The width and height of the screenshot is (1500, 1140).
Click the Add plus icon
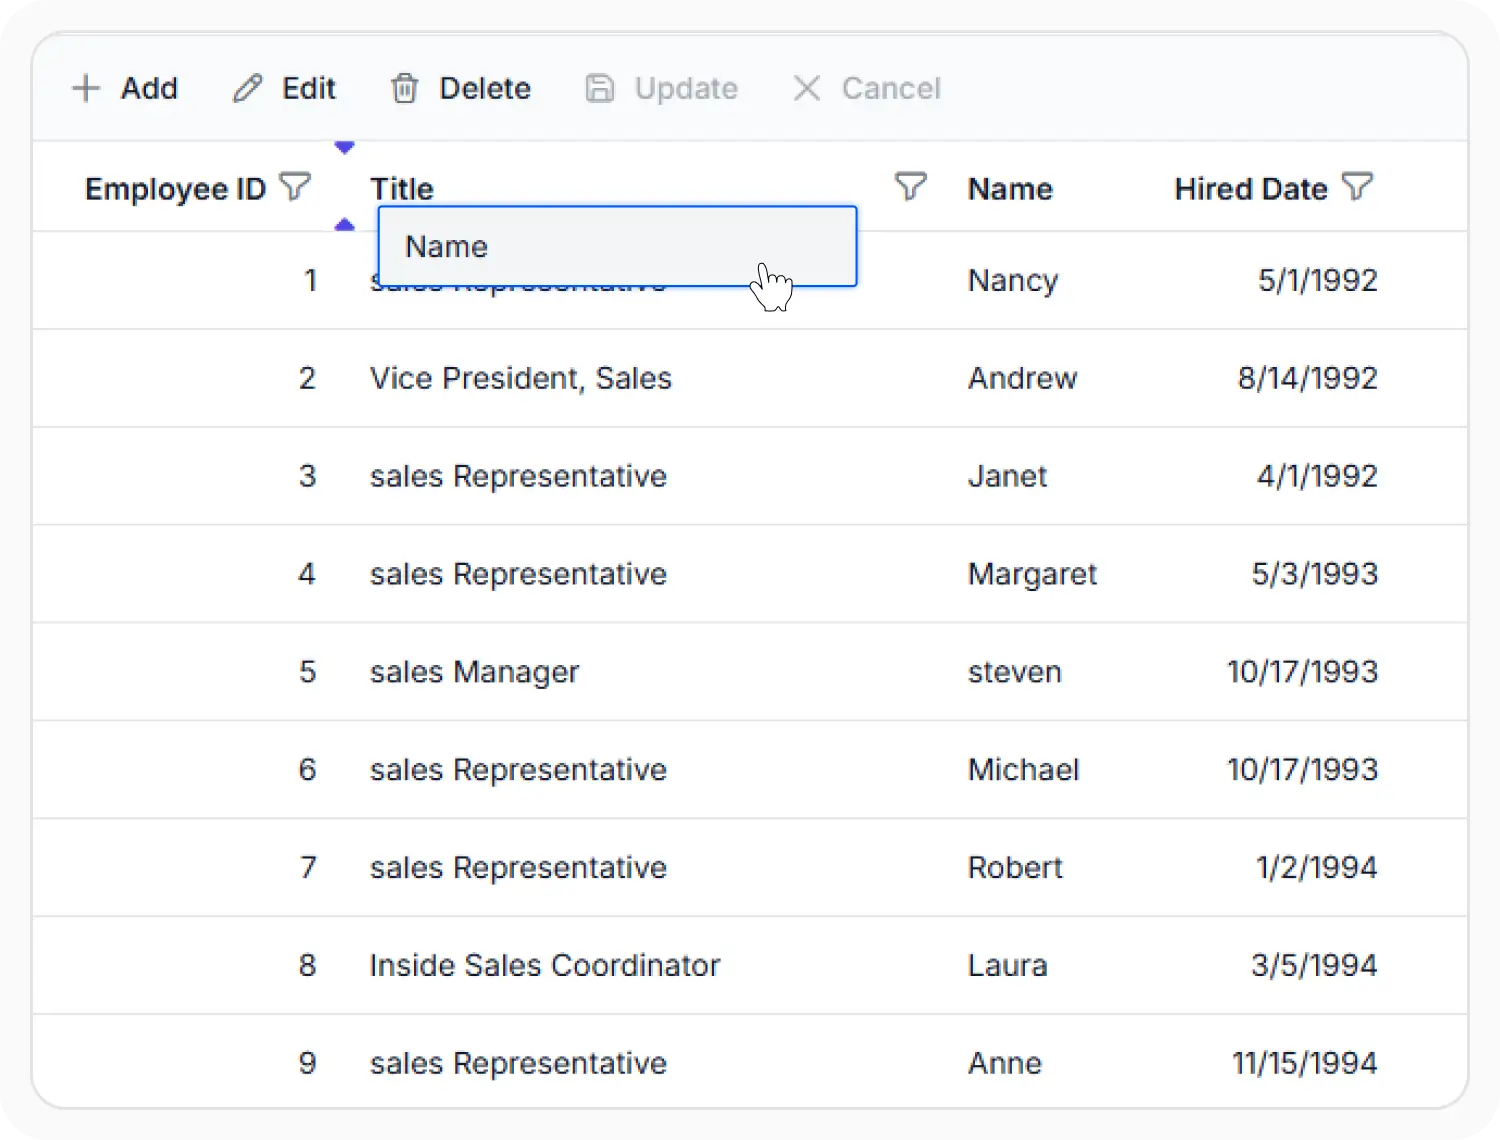coord(86,88)
